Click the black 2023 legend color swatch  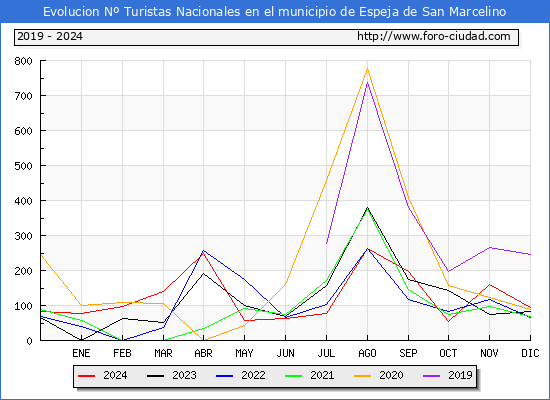pos(155,376)
